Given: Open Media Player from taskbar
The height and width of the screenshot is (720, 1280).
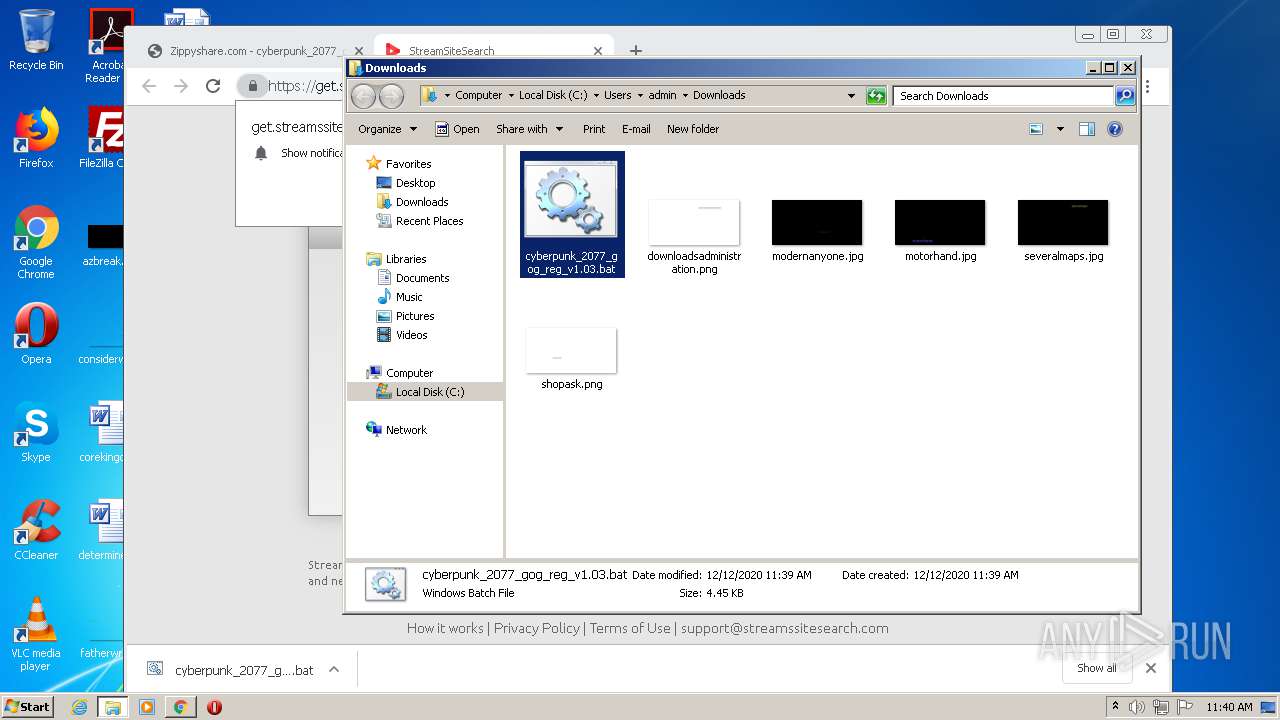Looking at the screenshot, I should coord(147,707).
